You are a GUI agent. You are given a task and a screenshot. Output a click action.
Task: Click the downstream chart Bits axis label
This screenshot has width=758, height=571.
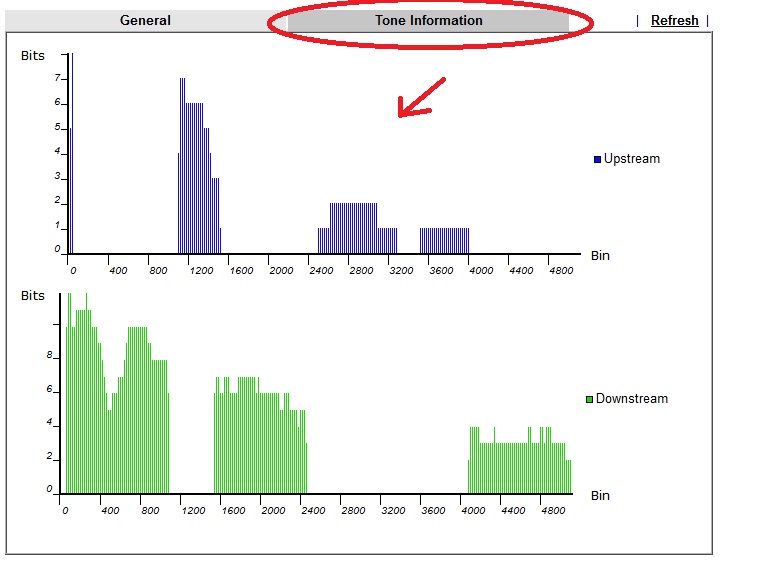pos(32,295)
